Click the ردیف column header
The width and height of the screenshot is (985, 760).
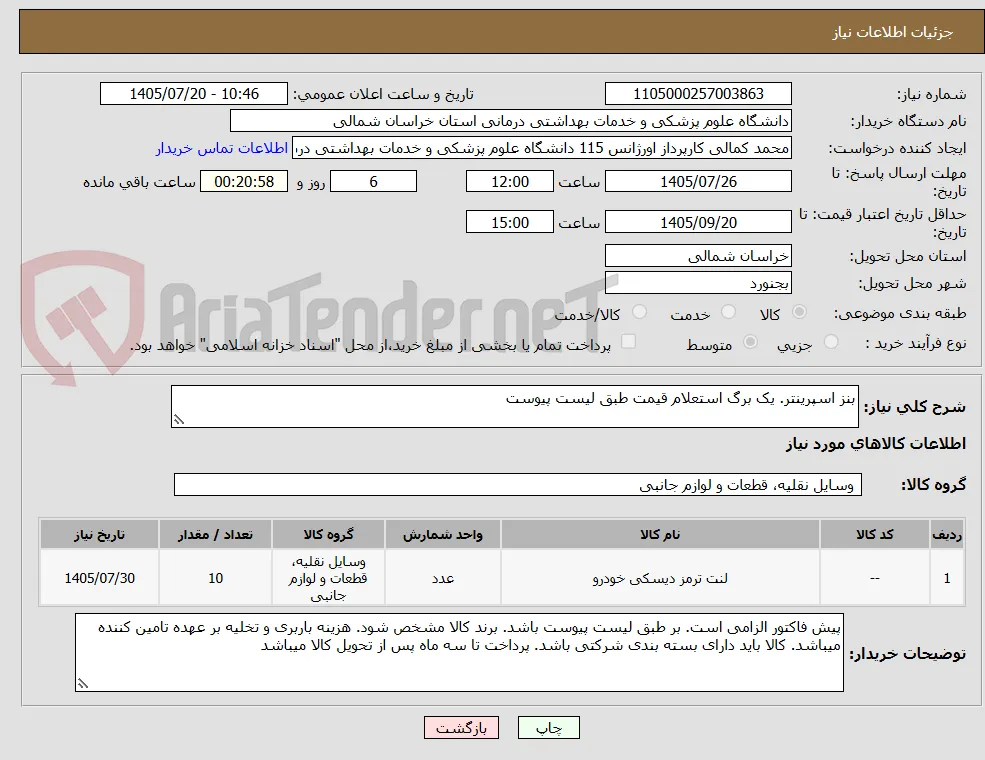pos(947,535)
